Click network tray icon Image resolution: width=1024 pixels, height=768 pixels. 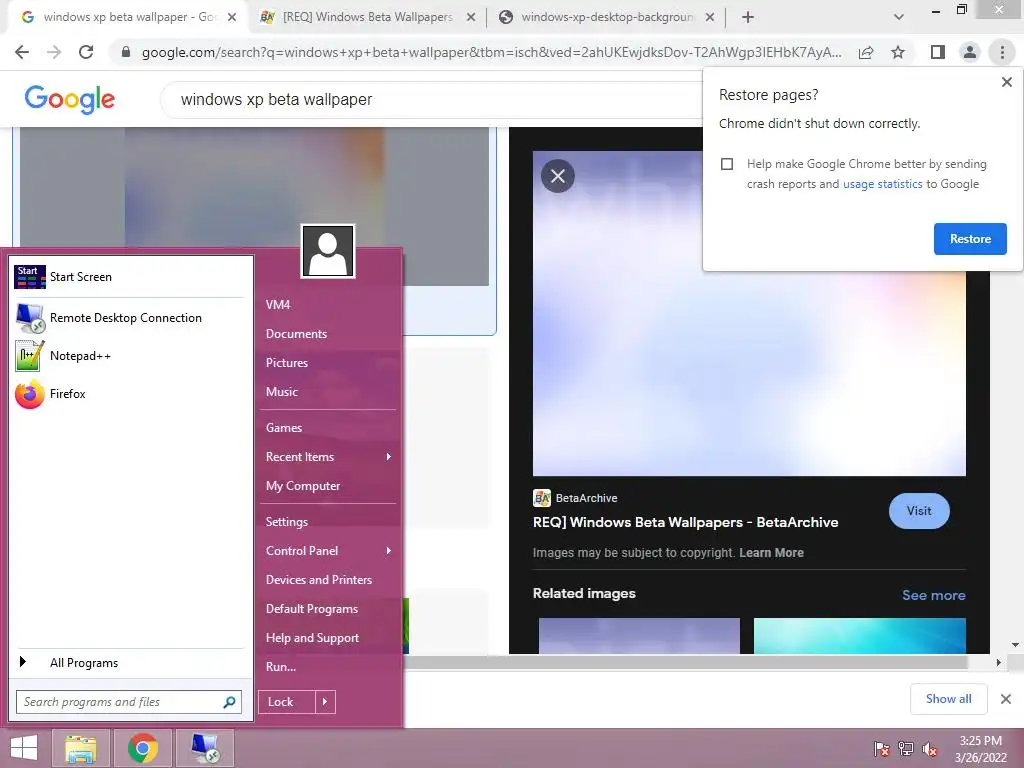coord(906,748)
